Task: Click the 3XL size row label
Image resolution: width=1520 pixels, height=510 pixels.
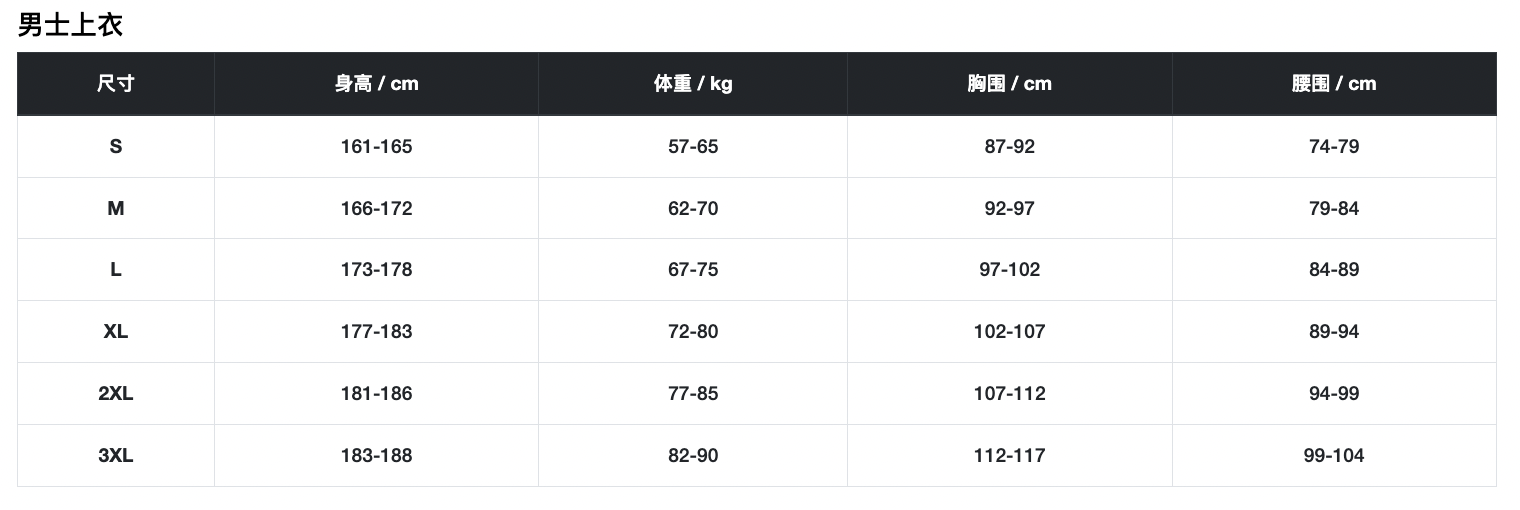Action: (116, 456)
